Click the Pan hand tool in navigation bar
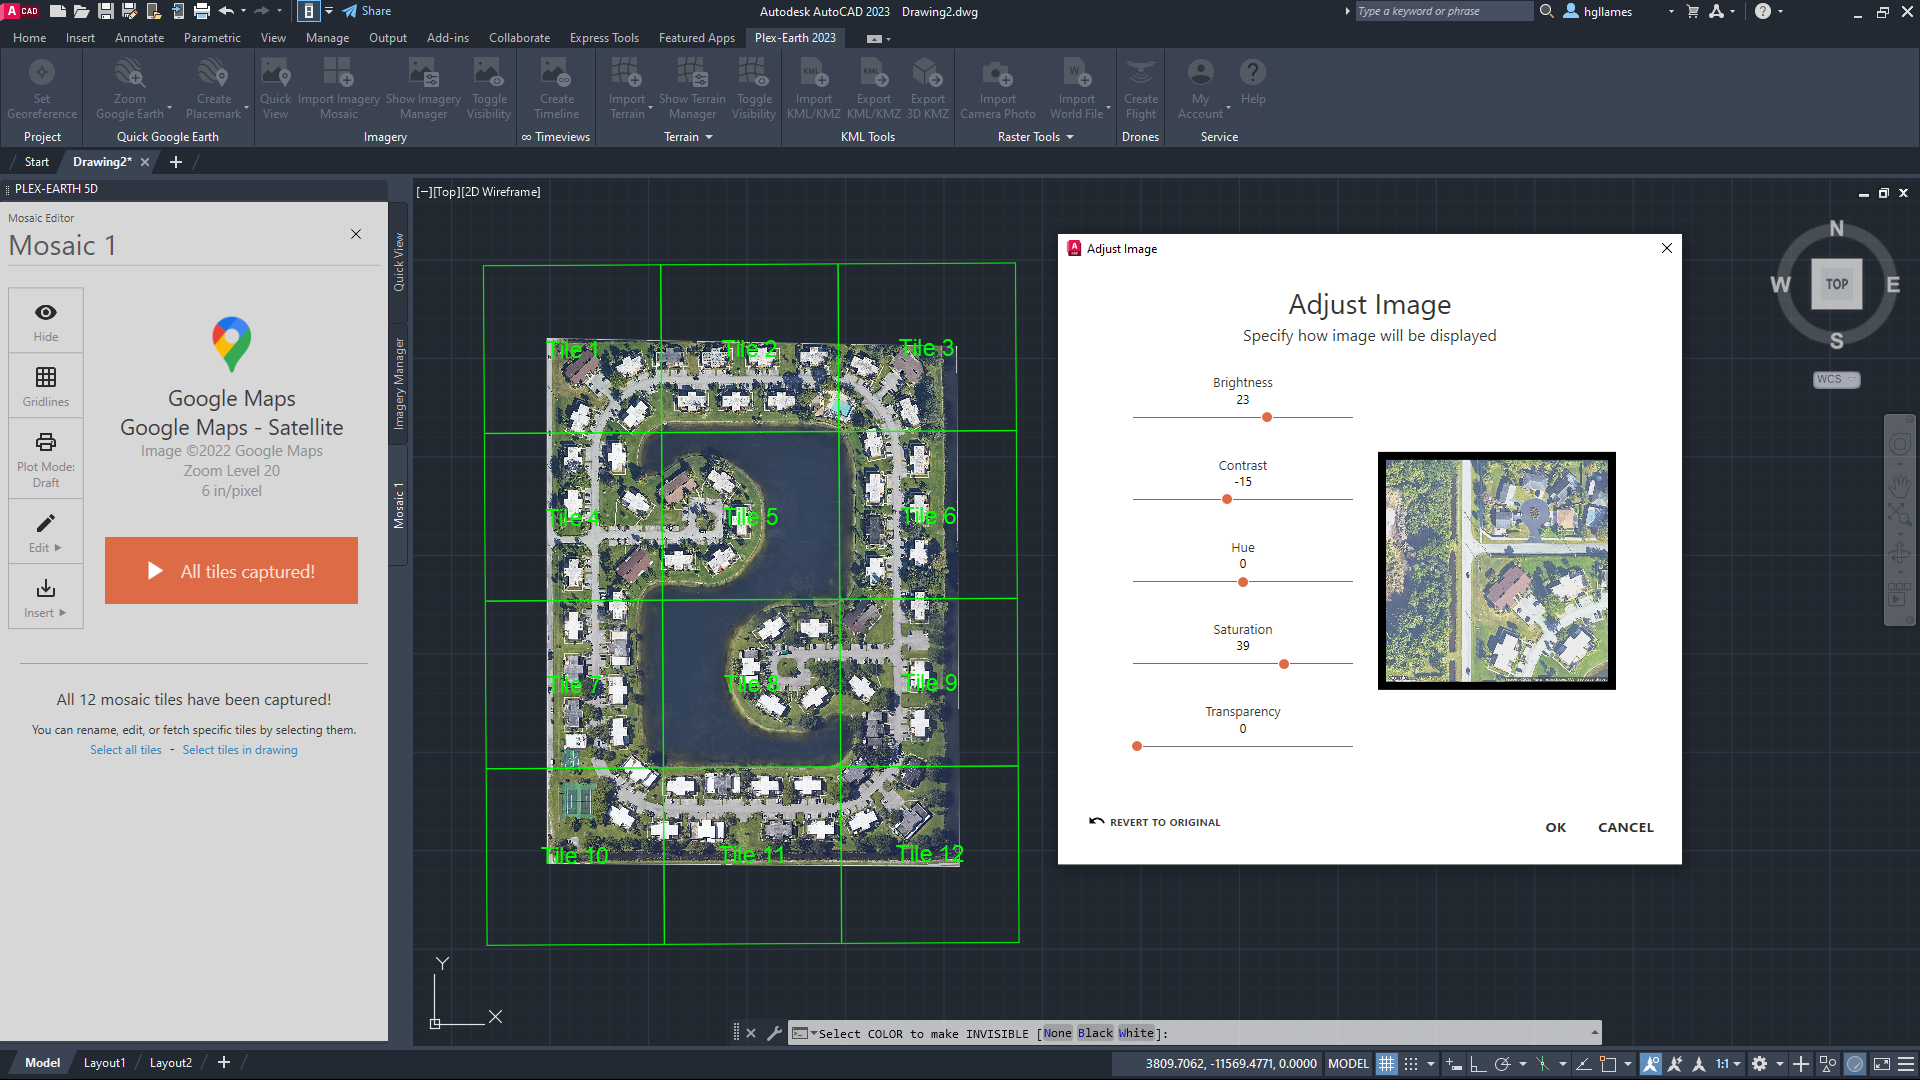Image resolution: width=1920 pixels, height=1080 pixels. (1899, 486)
